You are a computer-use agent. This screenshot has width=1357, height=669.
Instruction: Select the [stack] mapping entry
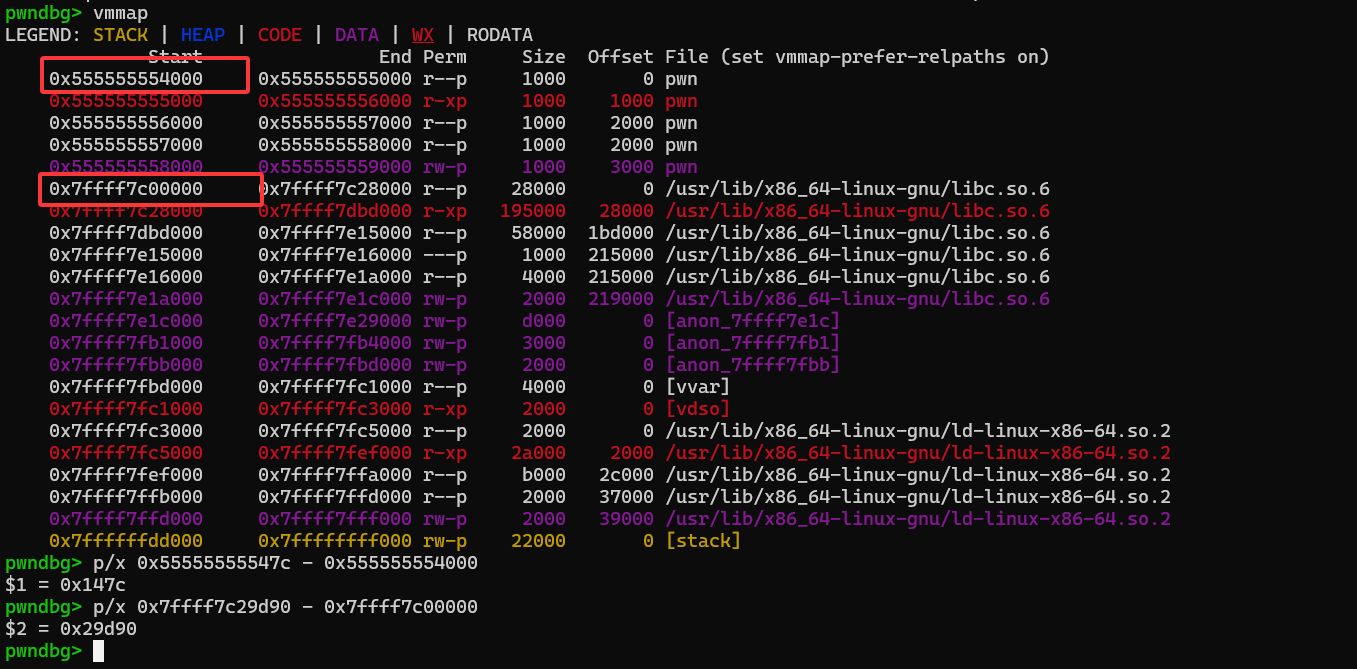click(703, 540)
